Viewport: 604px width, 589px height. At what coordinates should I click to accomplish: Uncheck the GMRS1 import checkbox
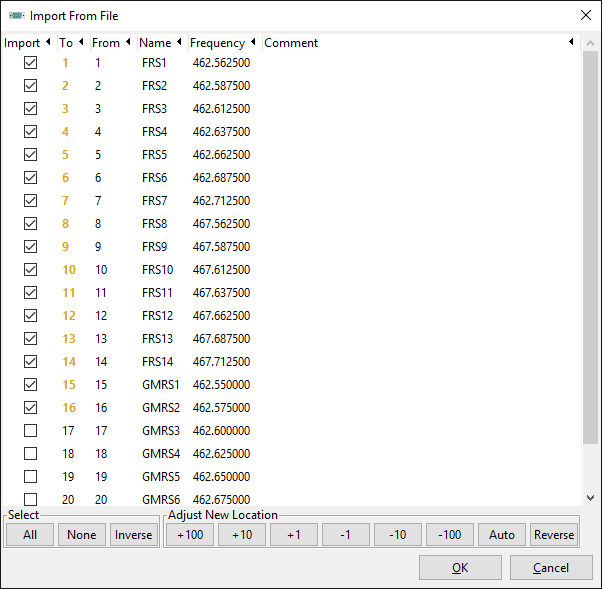point(30,385)
